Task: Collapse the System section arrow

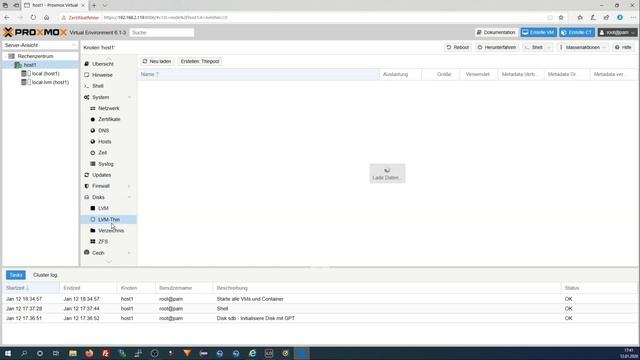Action: coord(129,97)
